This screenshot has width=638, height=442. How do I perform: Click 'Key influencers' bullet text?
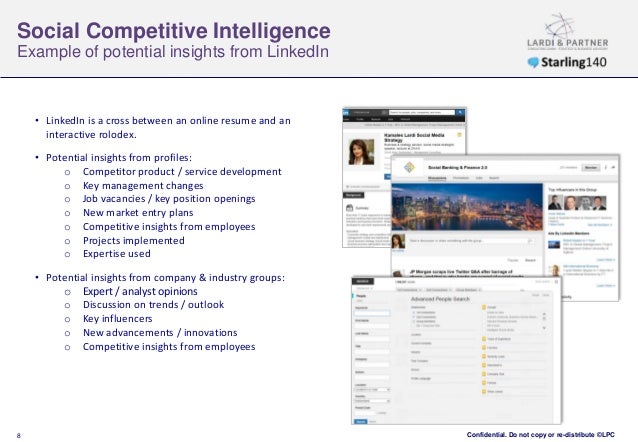click(118, 319)
